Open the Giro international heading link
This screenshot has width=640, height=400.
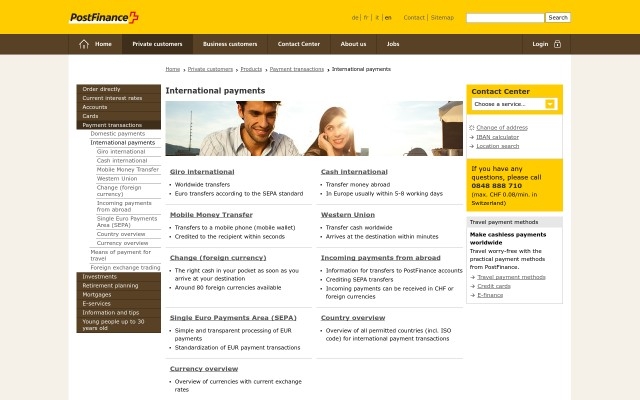[202, 172]
